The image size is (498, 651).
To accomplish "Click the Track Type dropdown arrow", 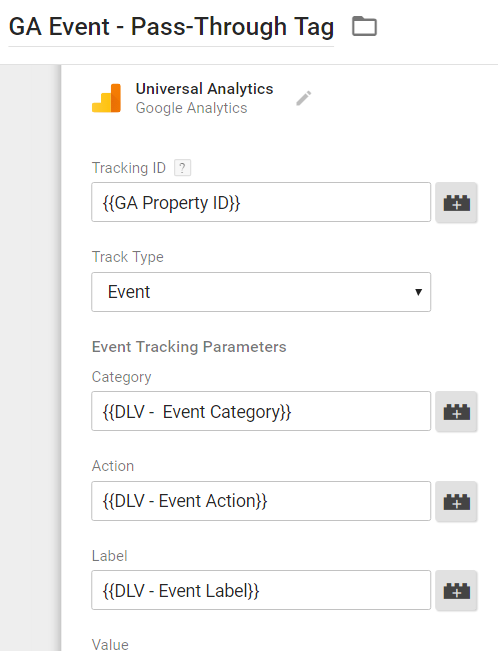I will click(418, 292).
